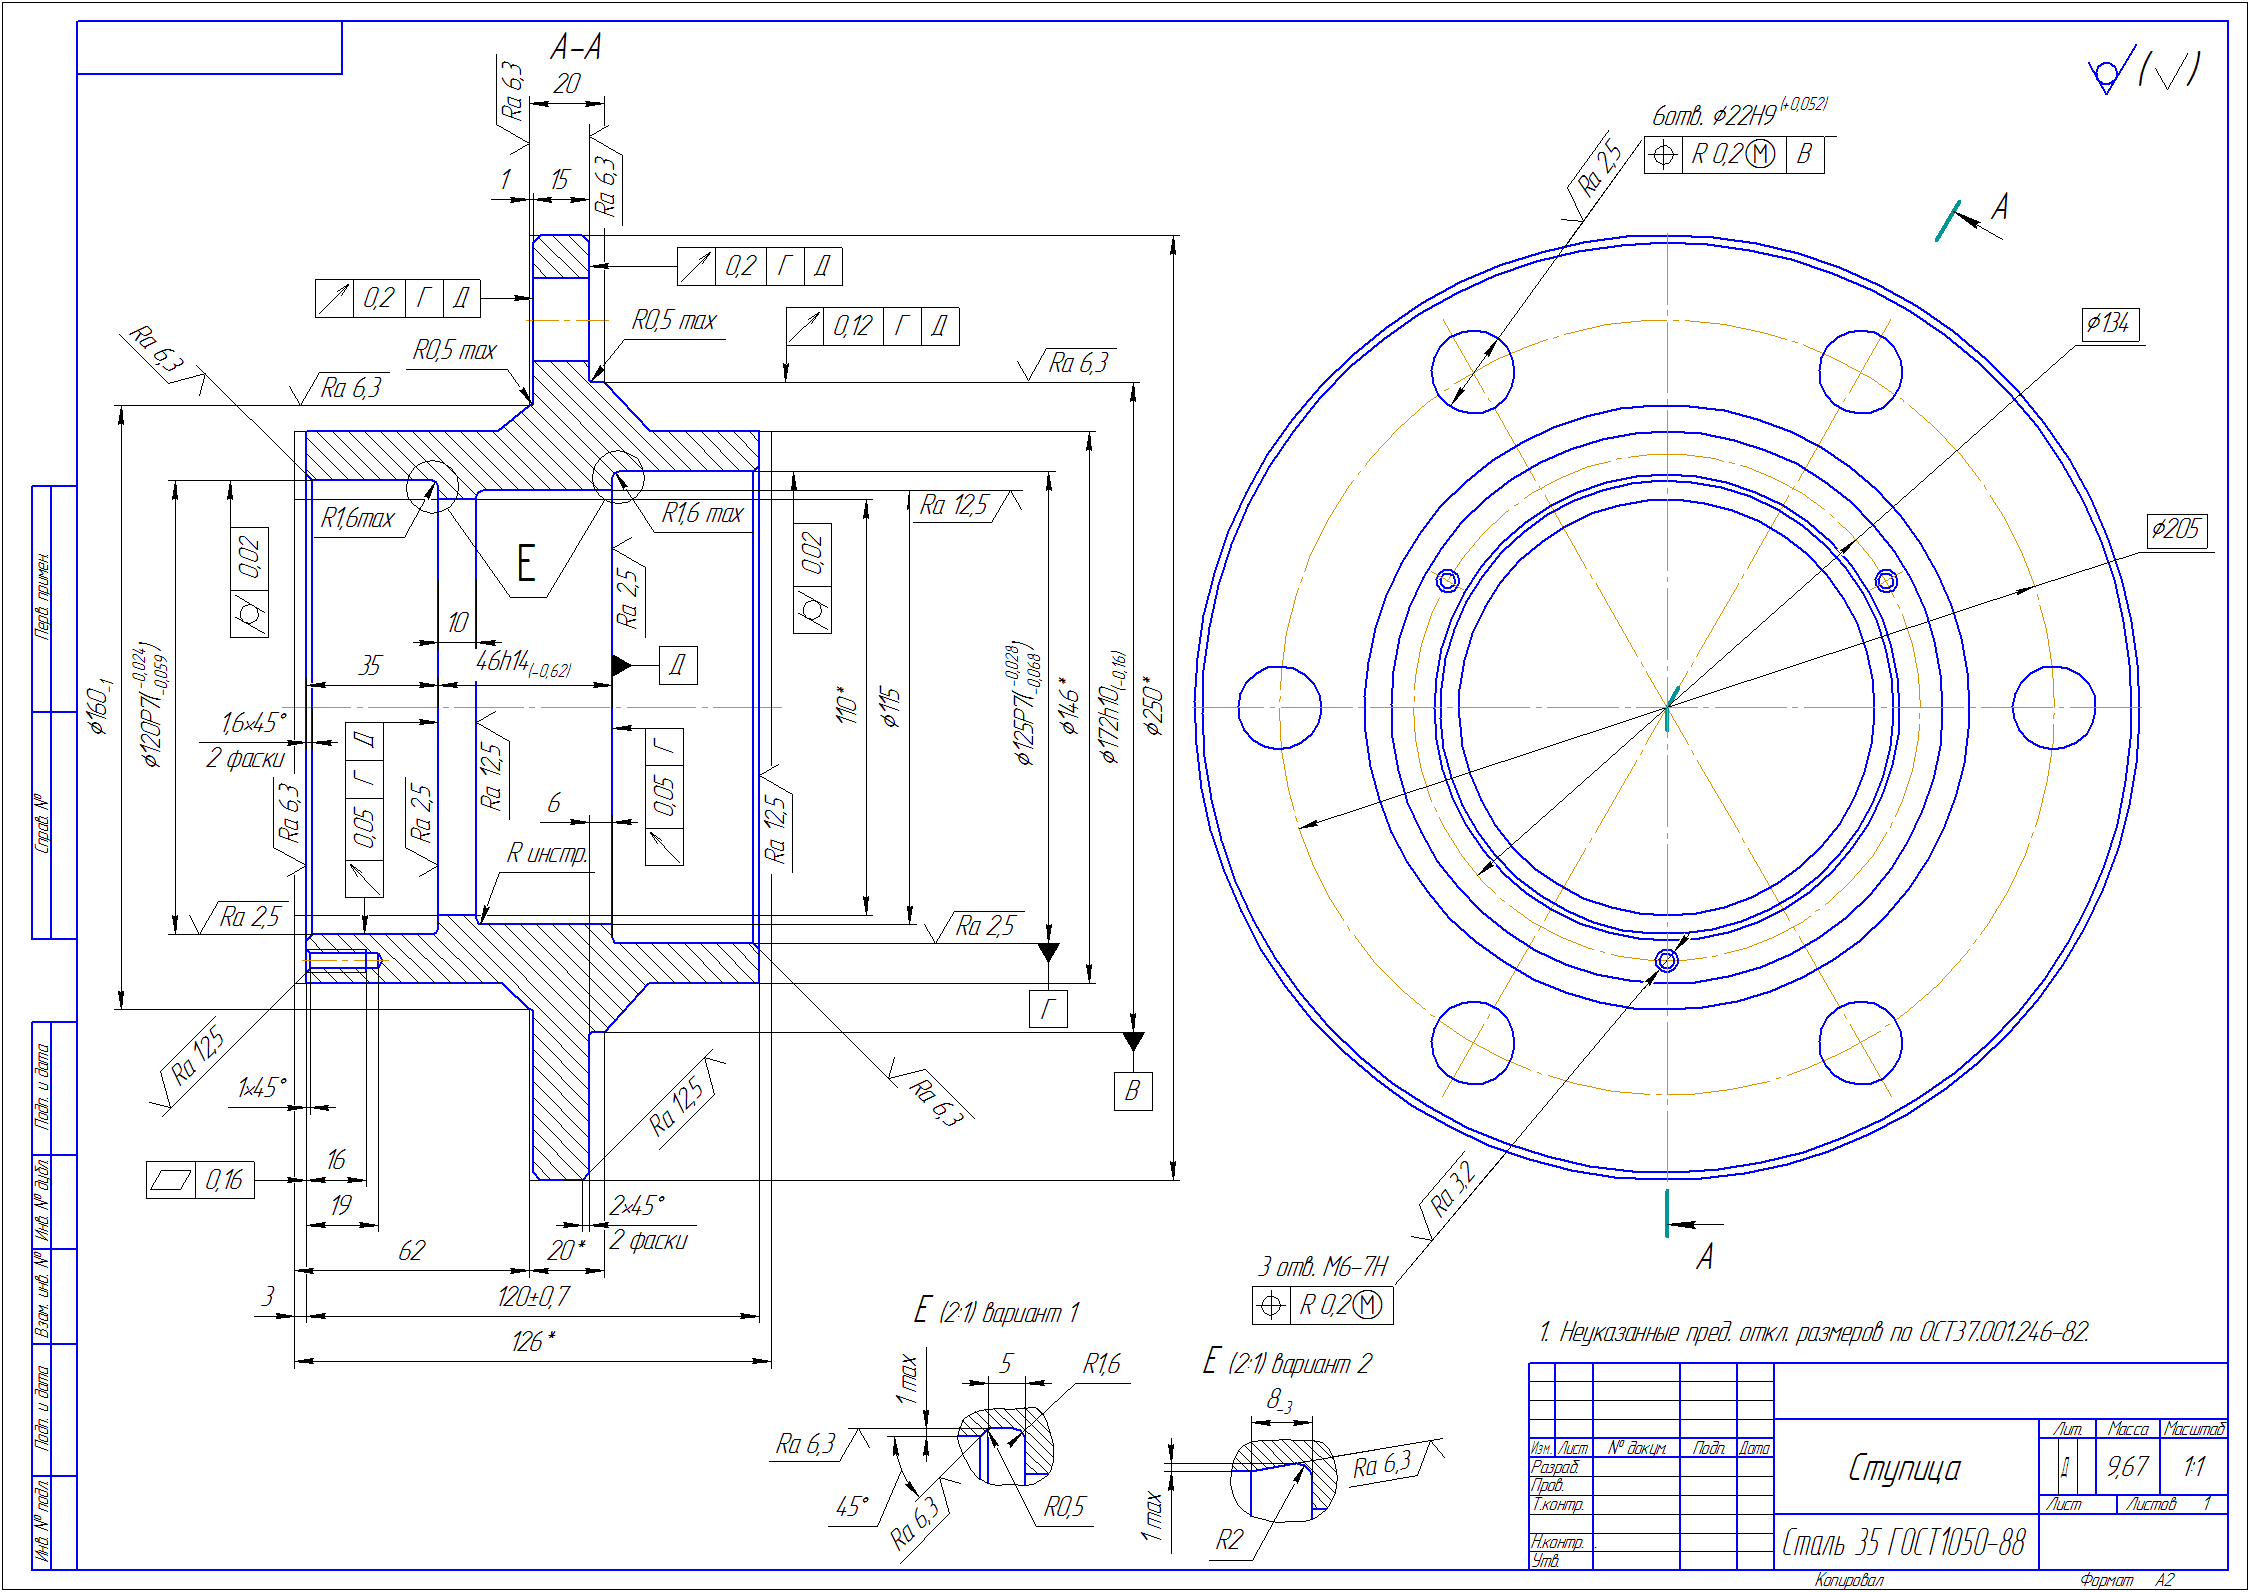The image size is (2249, 1592).
Task: Select the Формат A2 text
Action: (x=2126, y=1580)
